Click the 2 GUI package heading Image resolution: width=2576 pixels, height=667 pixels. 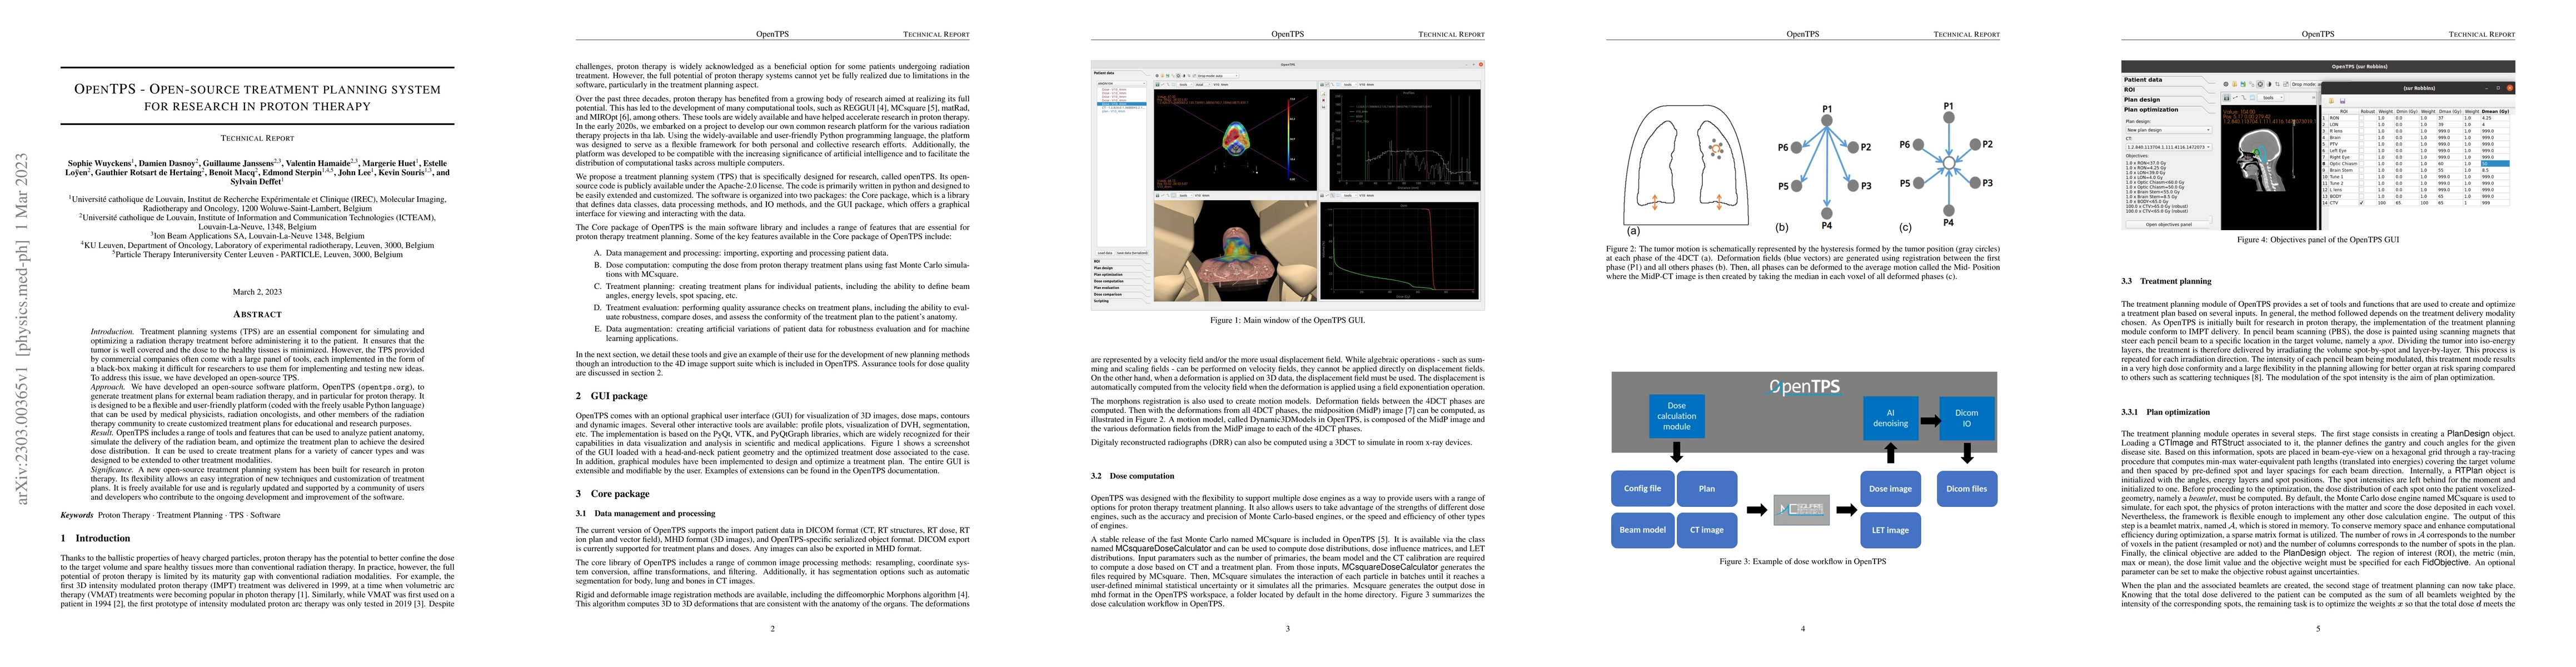[x=611, y=396]
